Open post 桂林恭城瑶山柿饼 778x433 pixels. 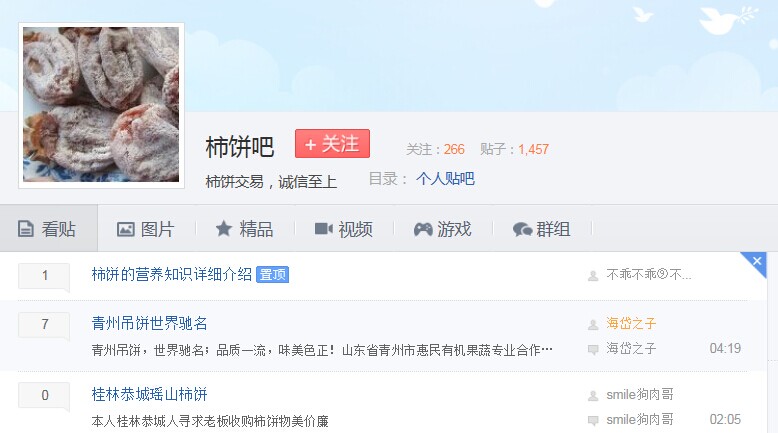click(149, 394)
